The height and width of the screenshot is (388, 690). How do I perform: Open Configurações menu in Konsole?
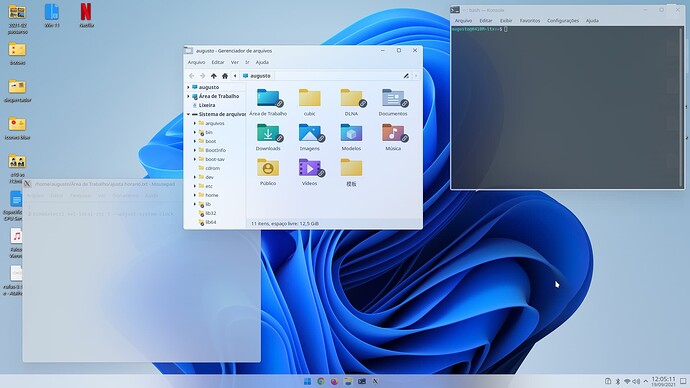(x=563, y=21)
